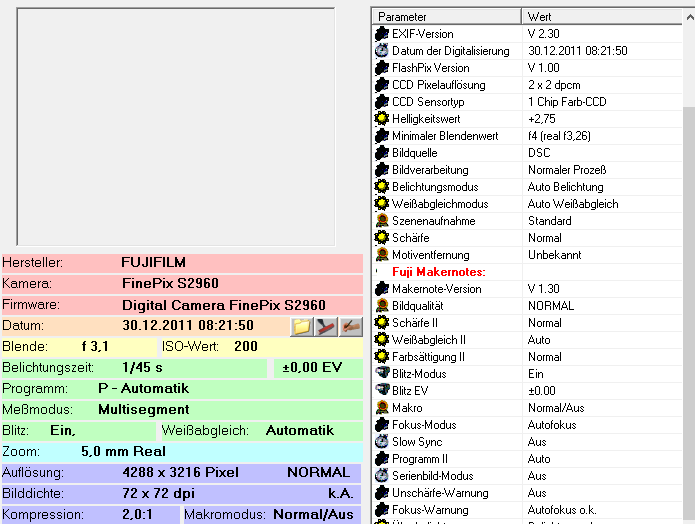Click the clock icon next to Datum der Digitalisierung
The width and height of the screenshot is (695, 524).
382,51
